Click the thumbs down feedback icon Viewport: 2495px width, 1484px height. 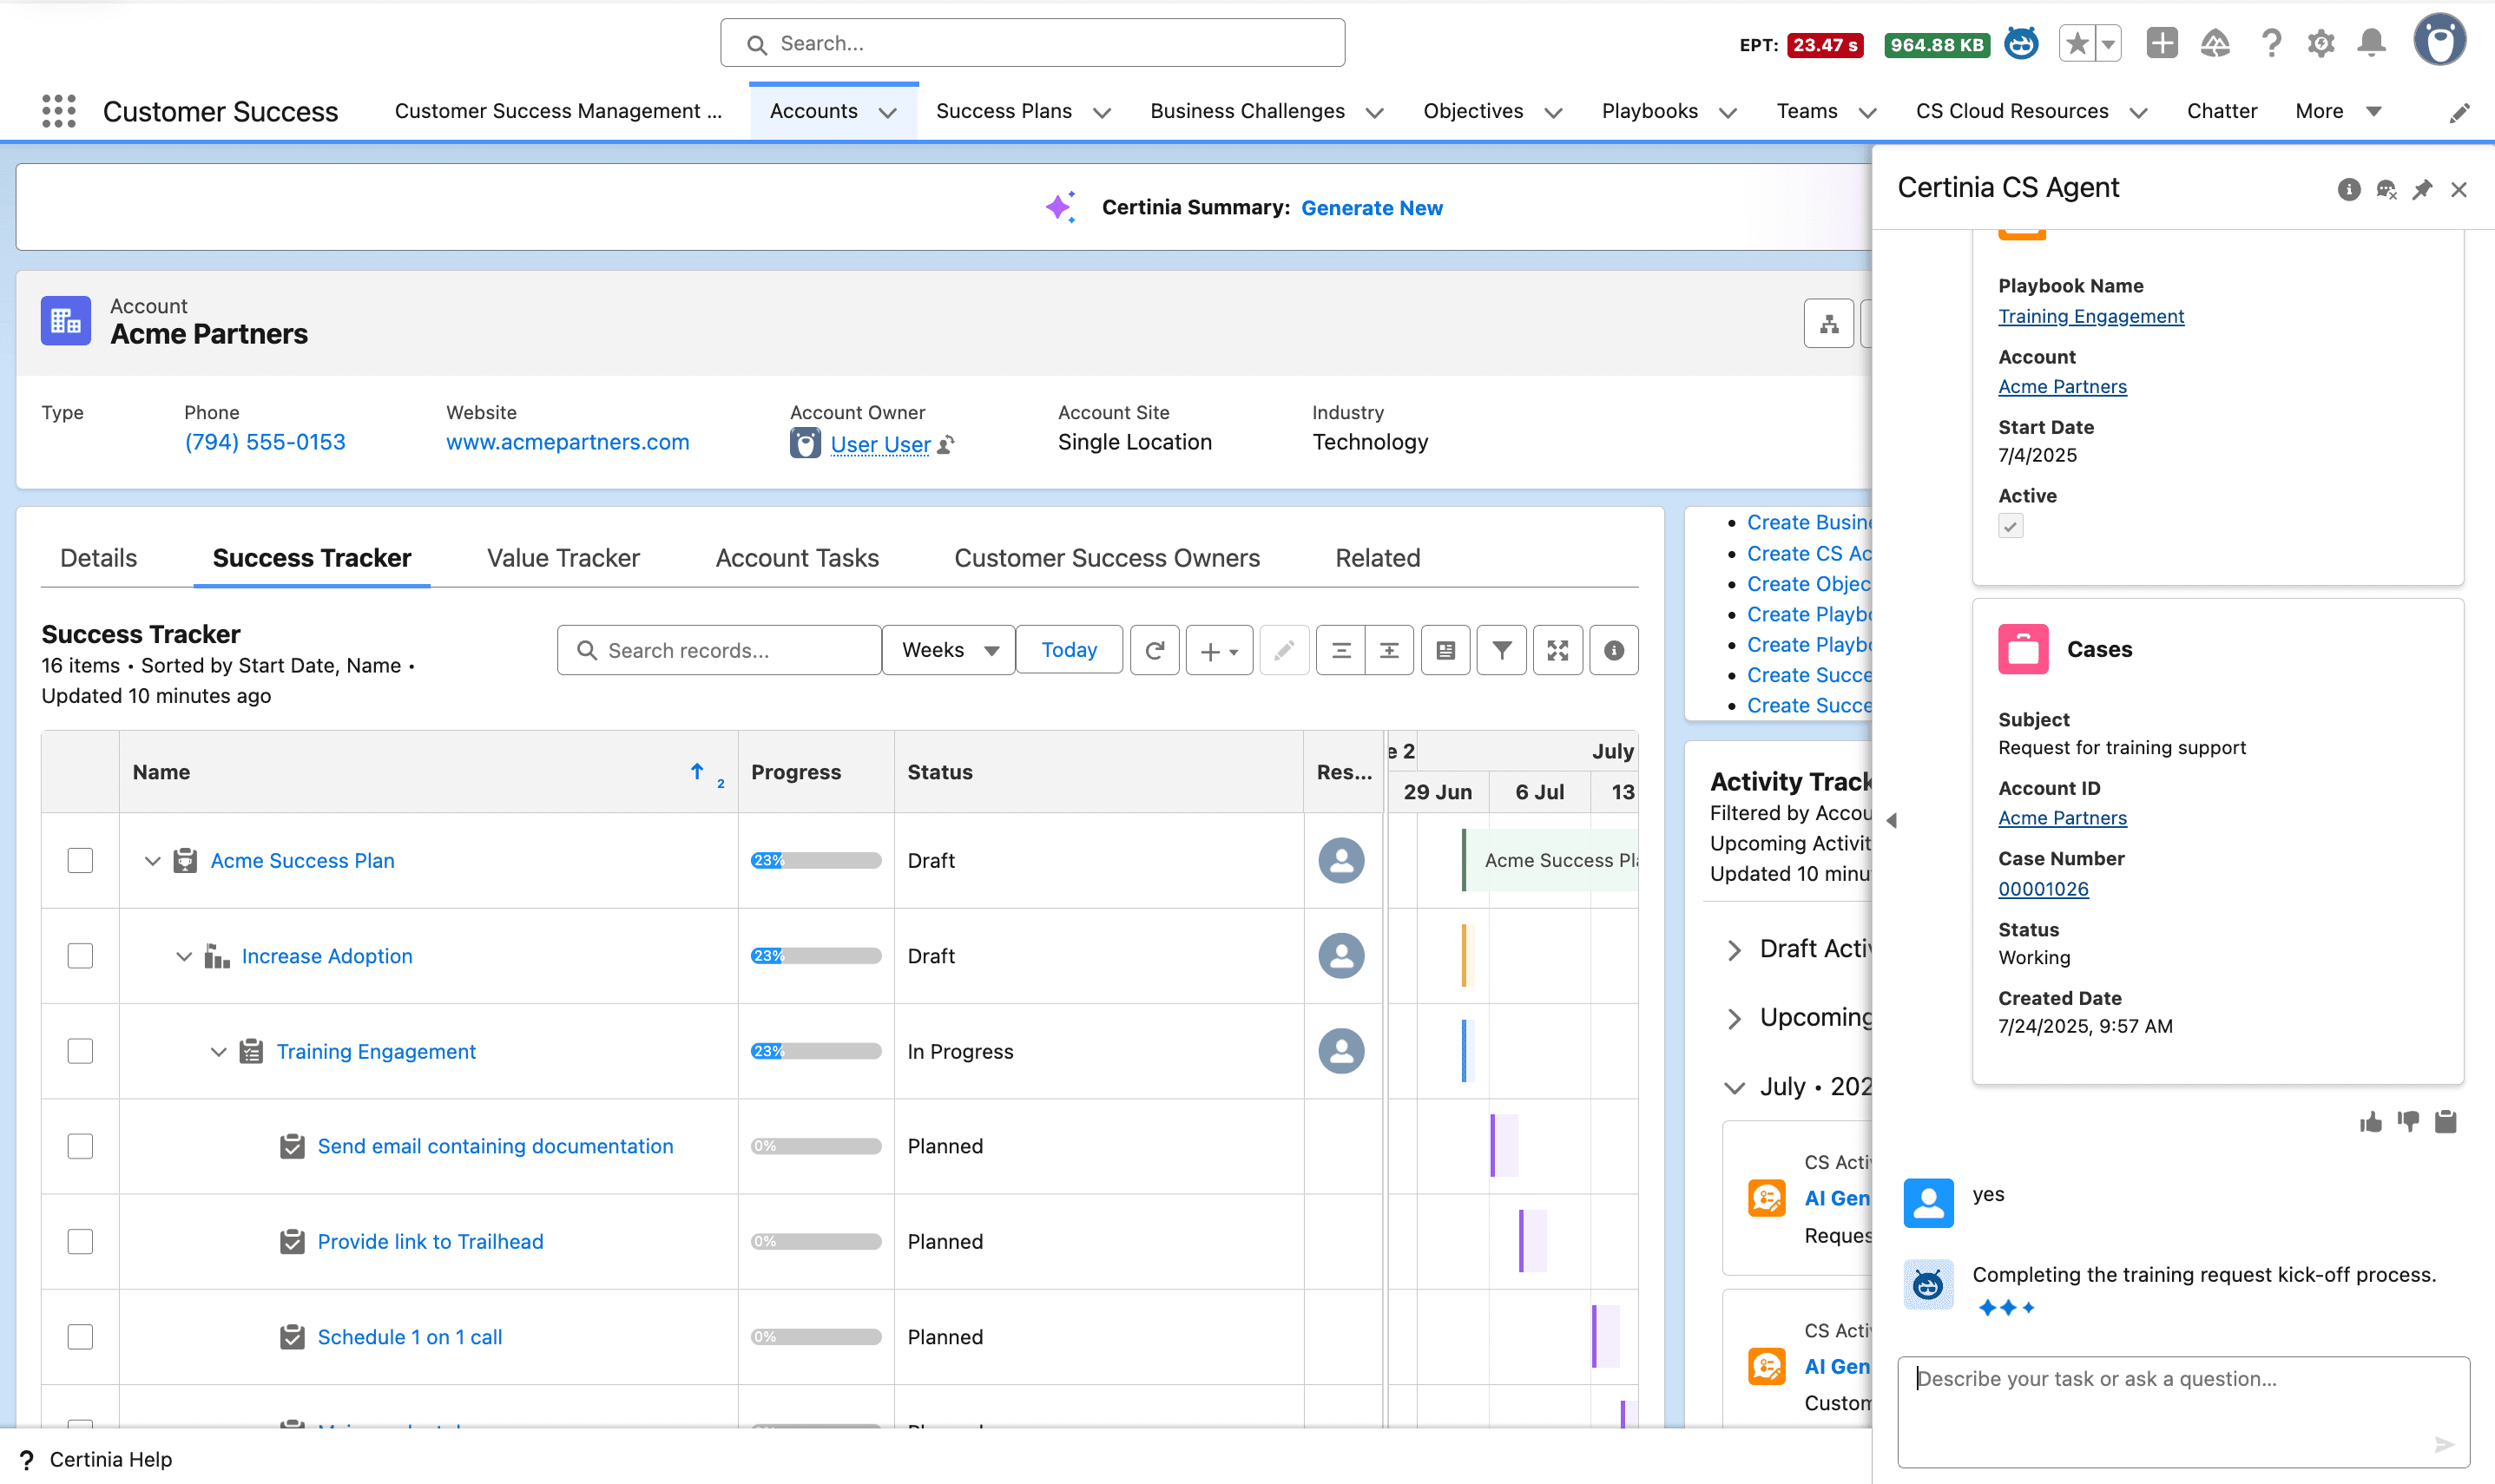[x=2408, y=1121]
